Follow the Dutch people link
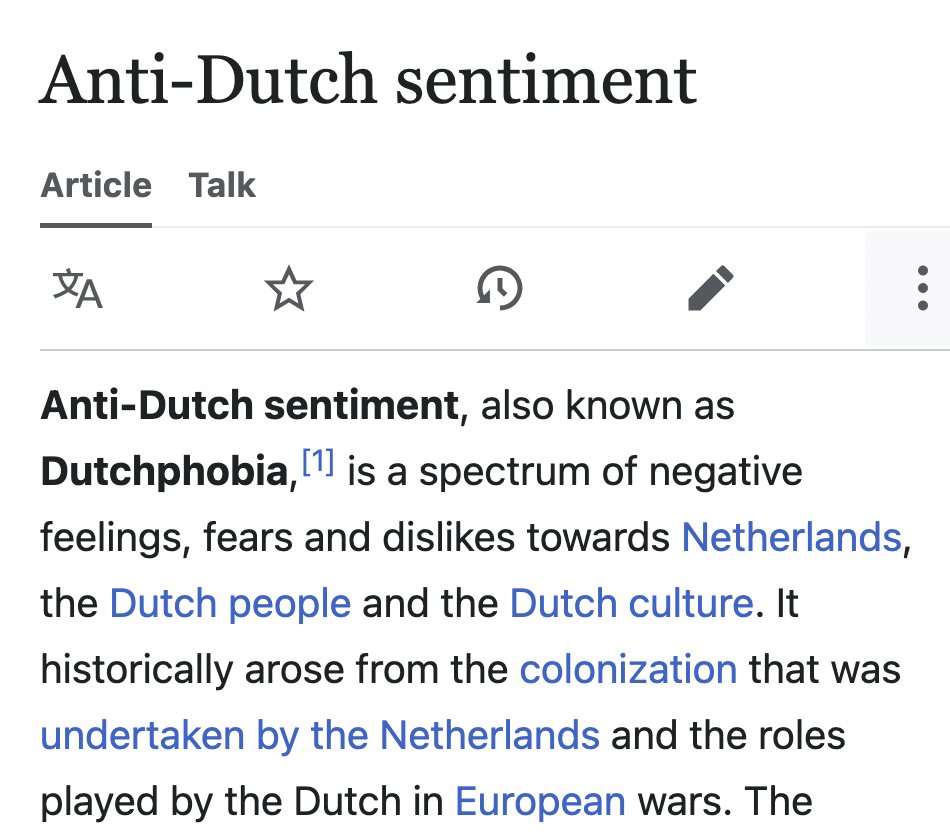The image size is (950, 832). coord(230,604)
